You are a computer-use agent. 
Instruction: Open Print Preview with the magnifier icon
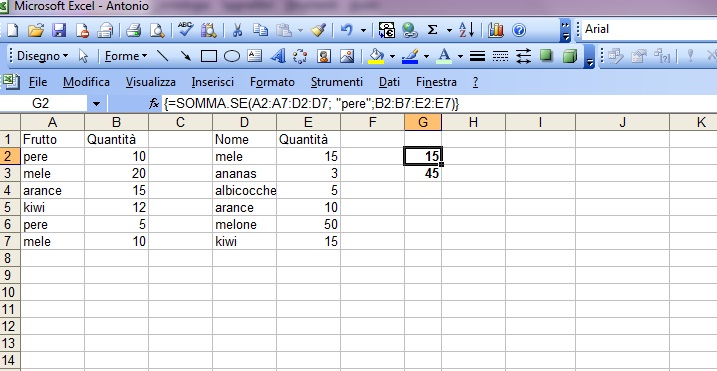pos(157,30)
